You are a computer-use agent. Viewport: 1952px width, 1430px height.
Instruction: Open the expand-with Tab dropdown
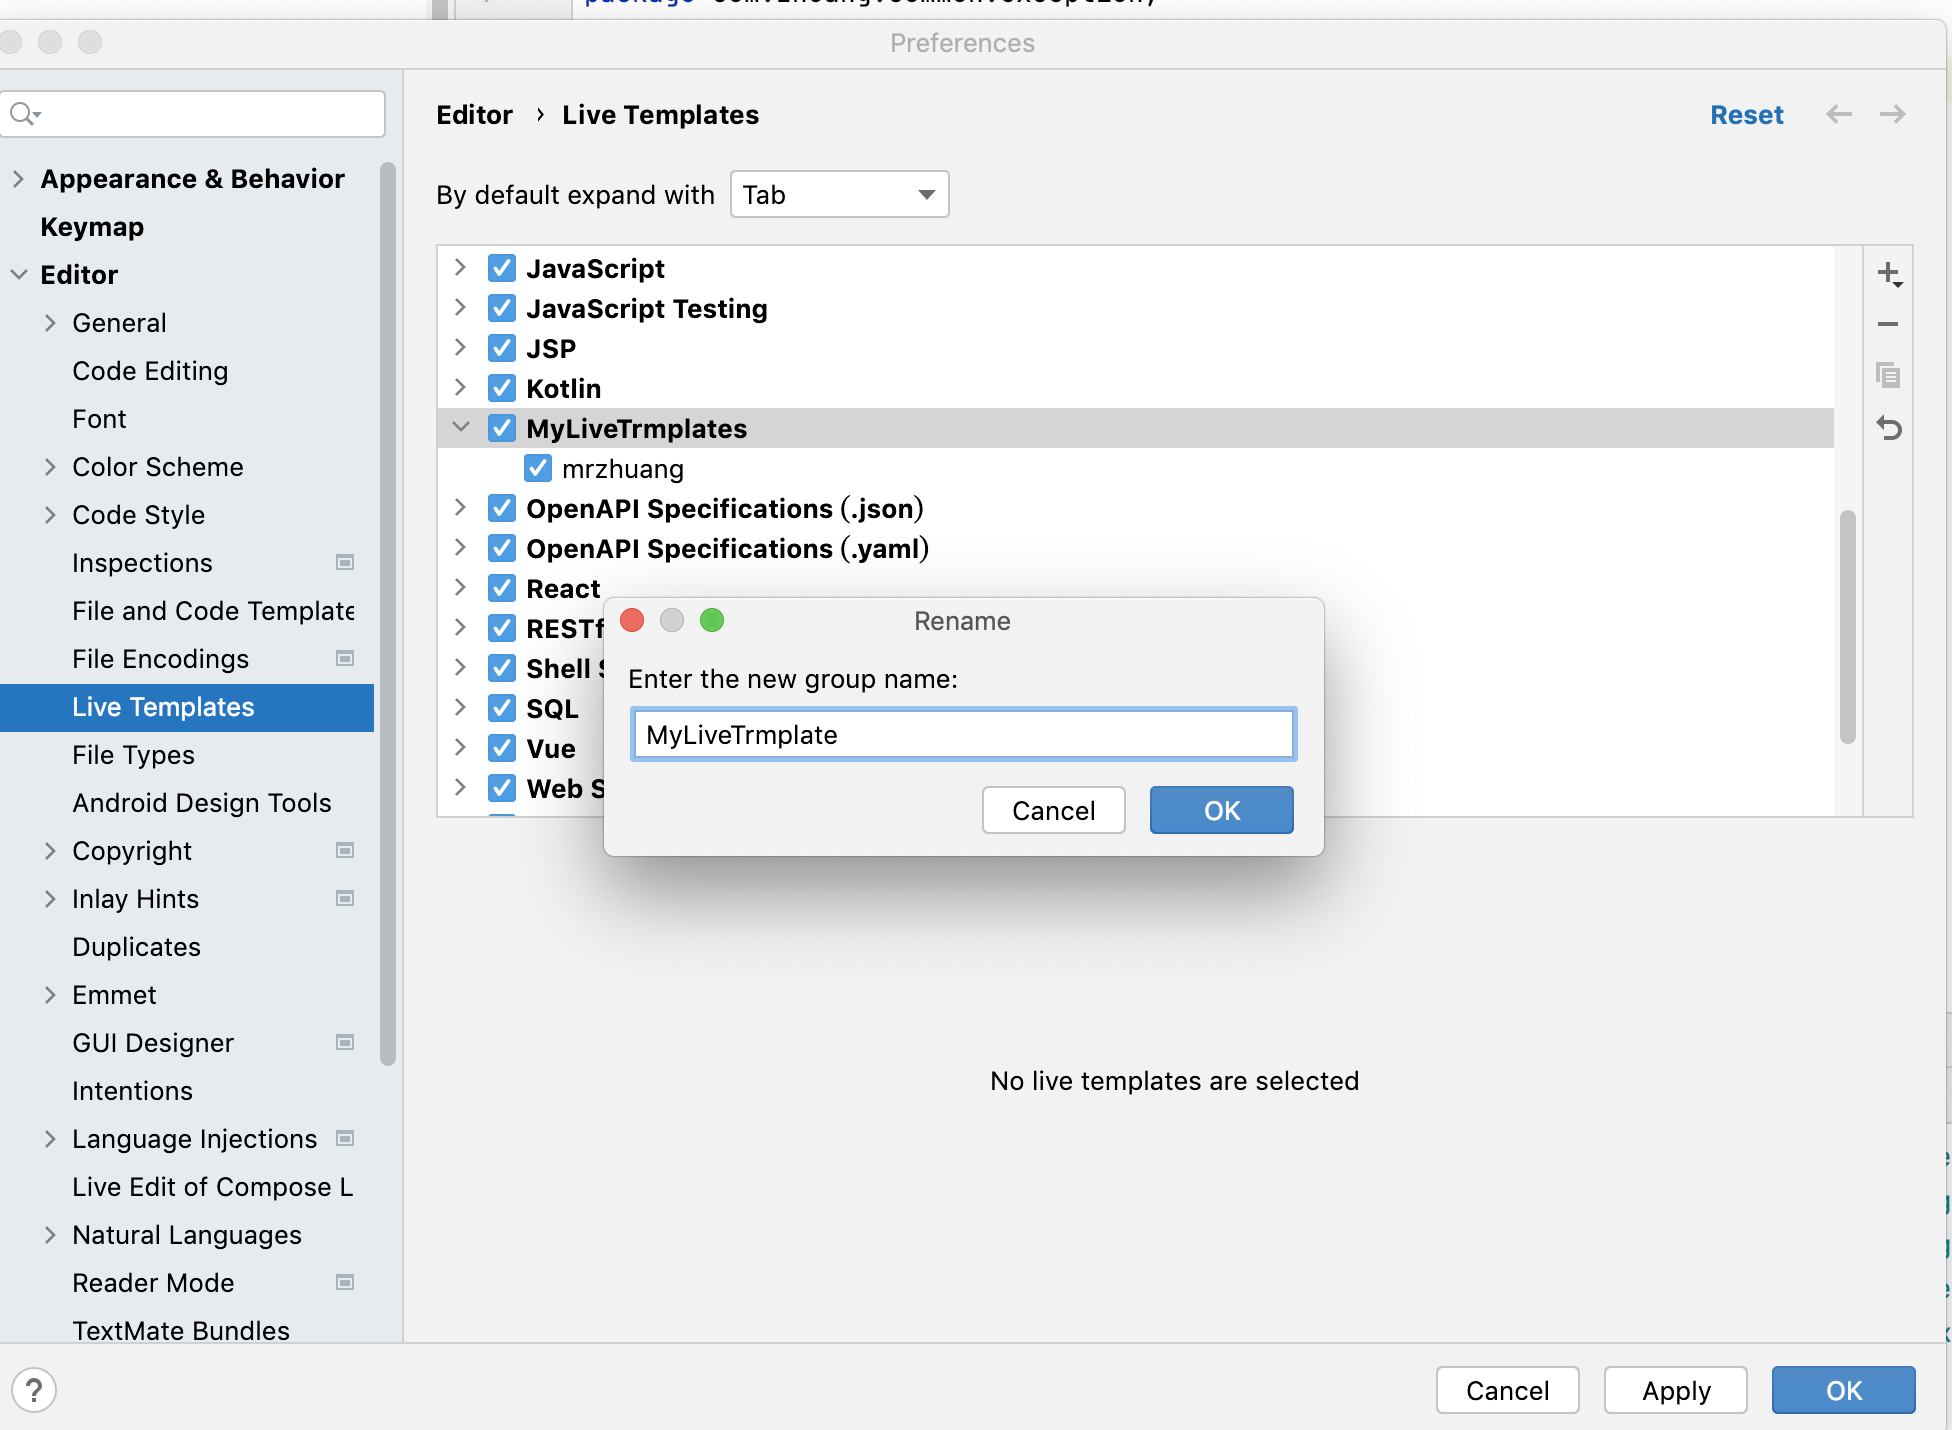coord(839,194)
